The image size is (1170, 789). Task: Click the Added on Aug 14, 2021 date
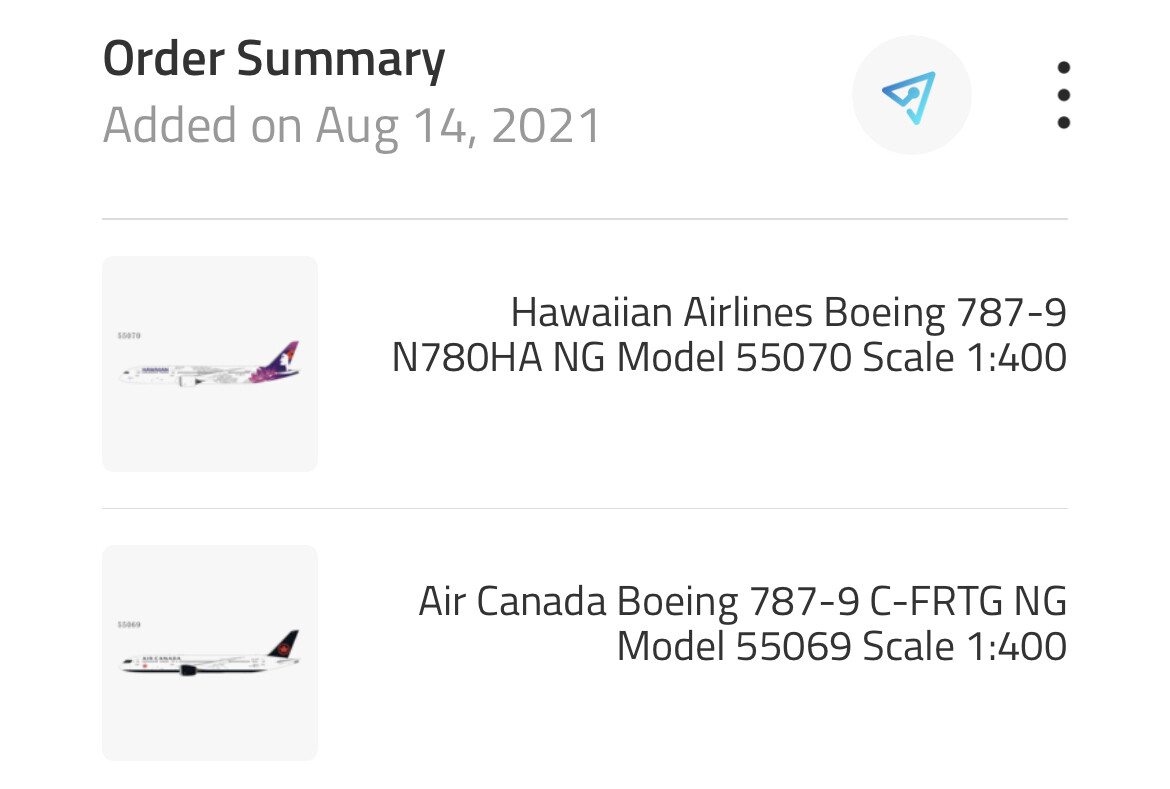[x=352, y=126]
